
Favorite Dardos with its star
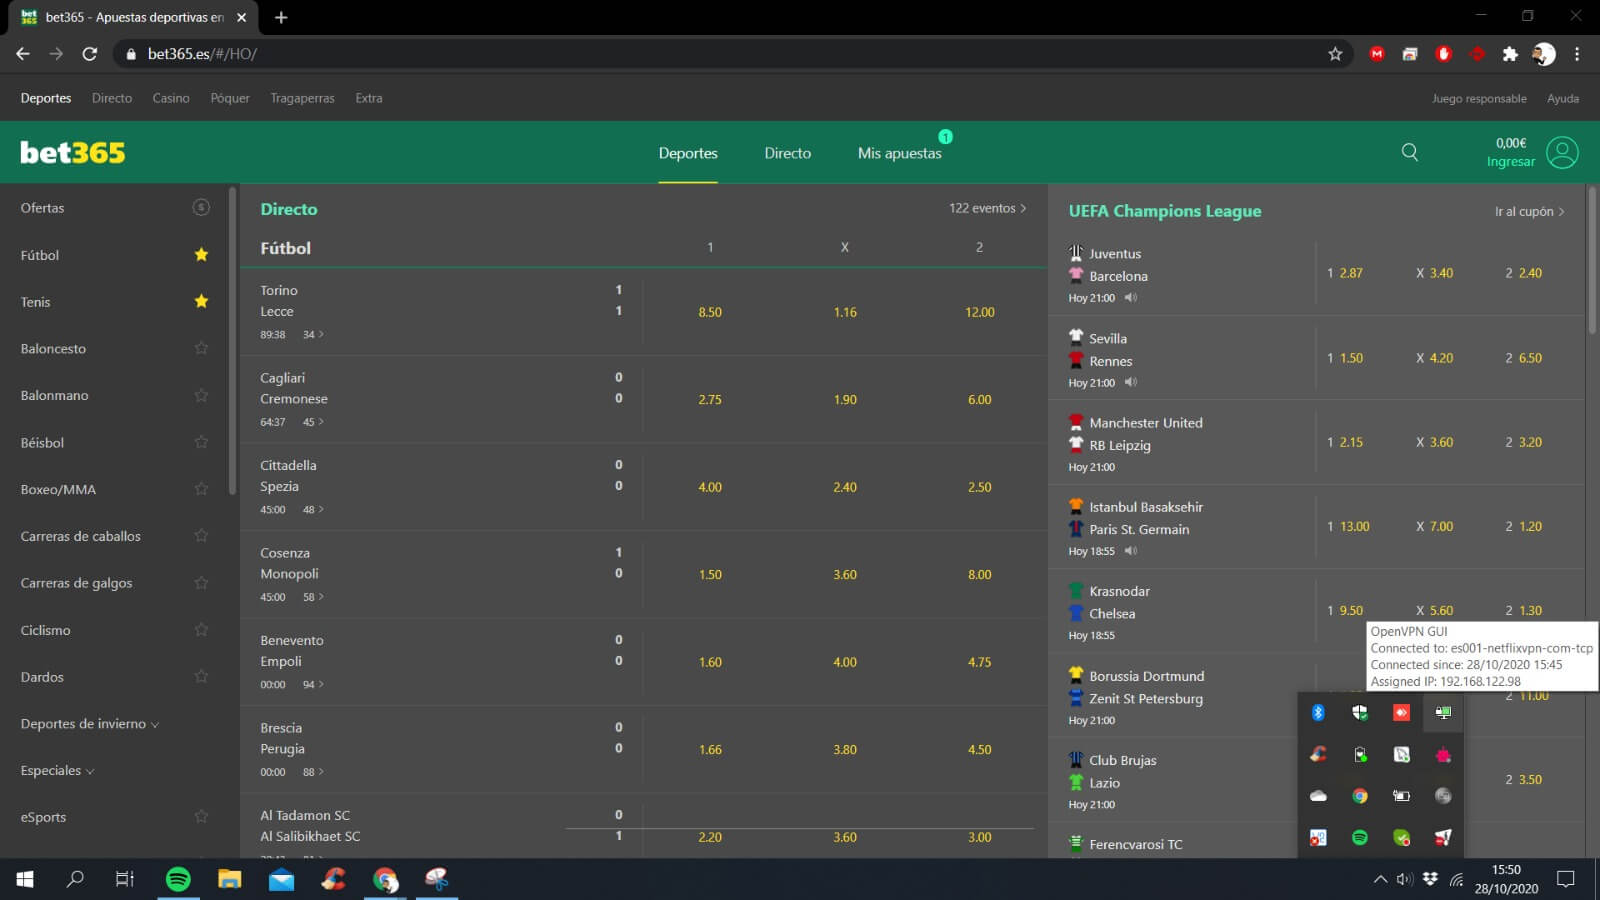pyautogui.click(x=201, y=676)
